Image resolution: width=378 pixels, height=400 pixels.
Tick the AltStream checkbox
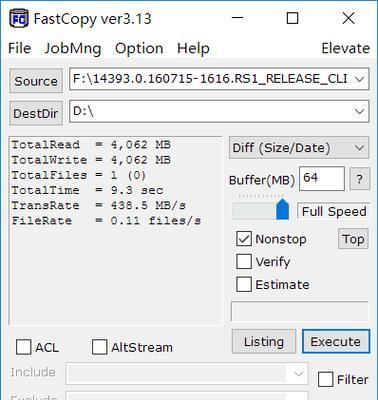point(99,347)
